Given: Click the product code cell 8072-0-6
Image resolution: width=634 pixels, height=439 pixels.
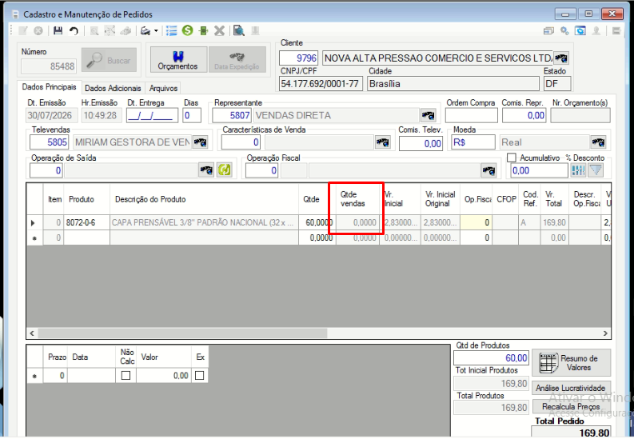Looking at the screenshot, I should 87,223.
